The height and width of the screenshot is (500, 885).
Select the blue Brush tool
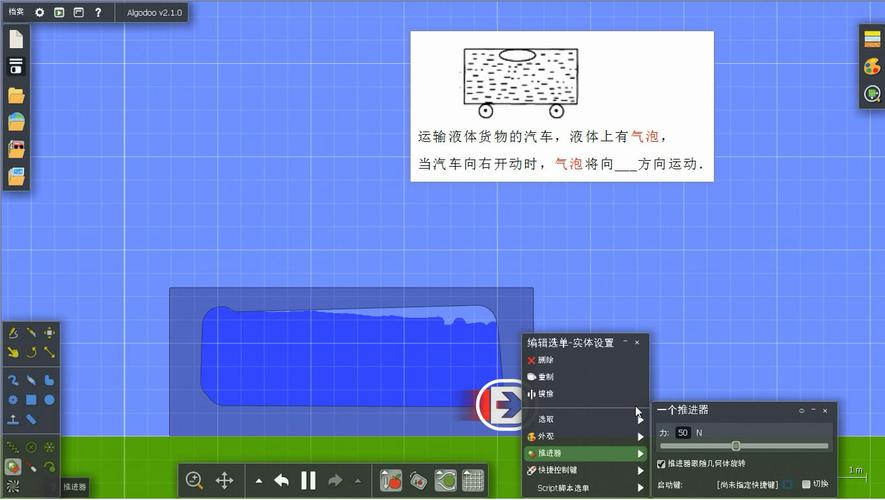pos(13,381)
